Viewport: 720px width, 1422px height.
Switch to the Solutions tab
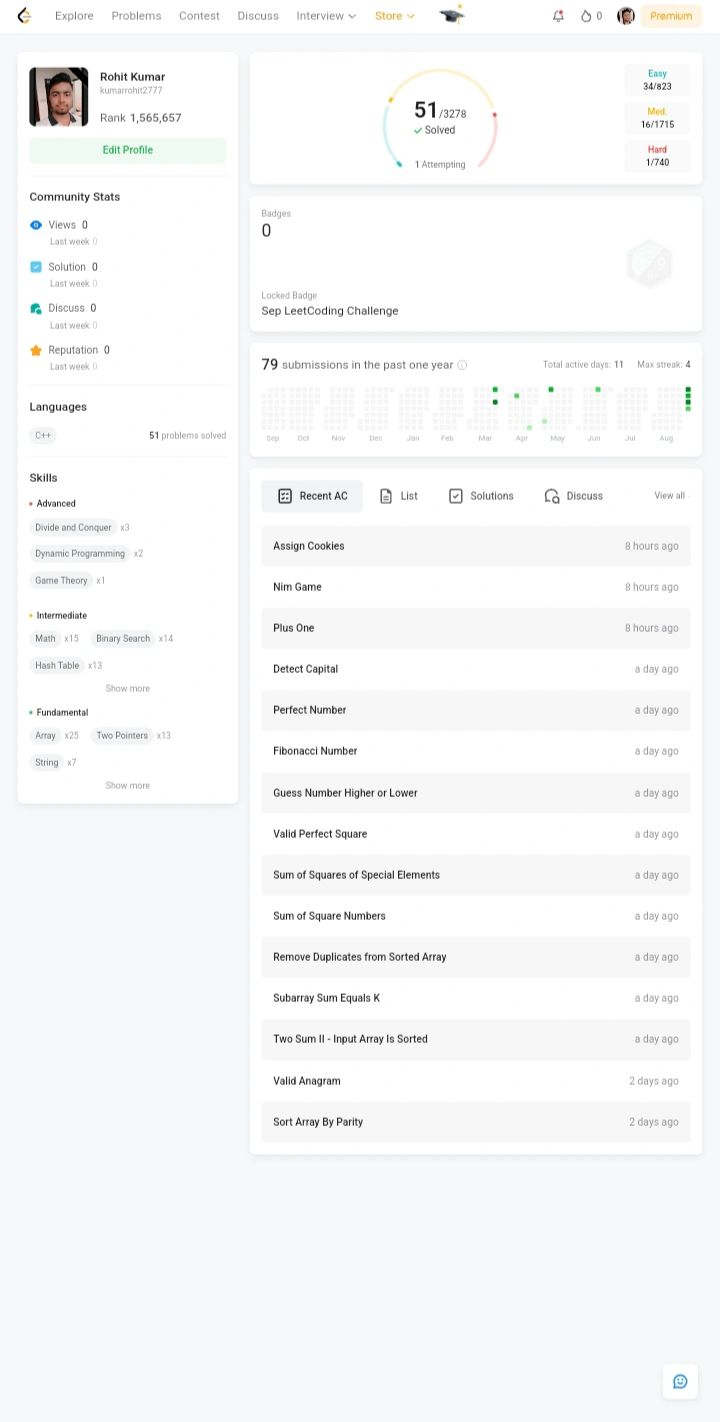click(x=481, y=496)
